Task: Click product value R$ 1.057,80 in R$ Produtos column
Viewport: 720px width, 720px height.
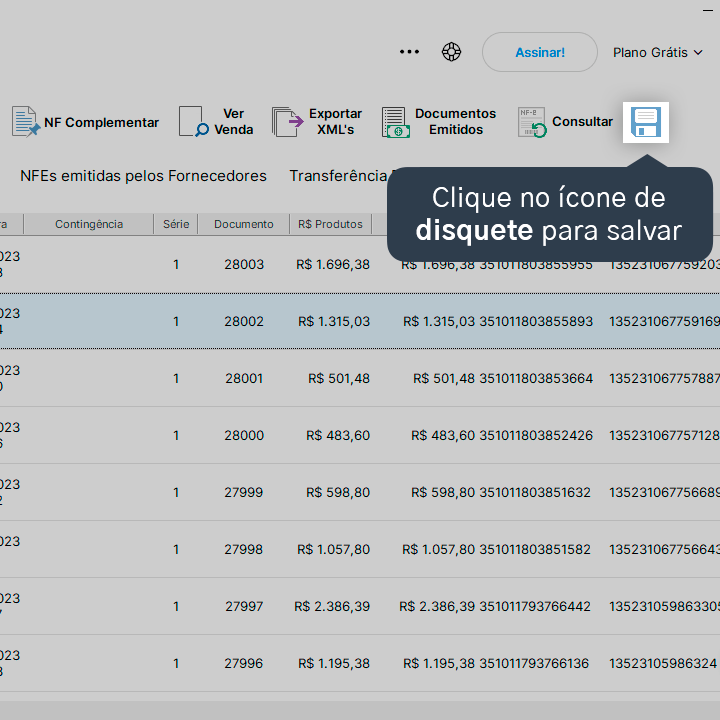Action: (333, 549)
